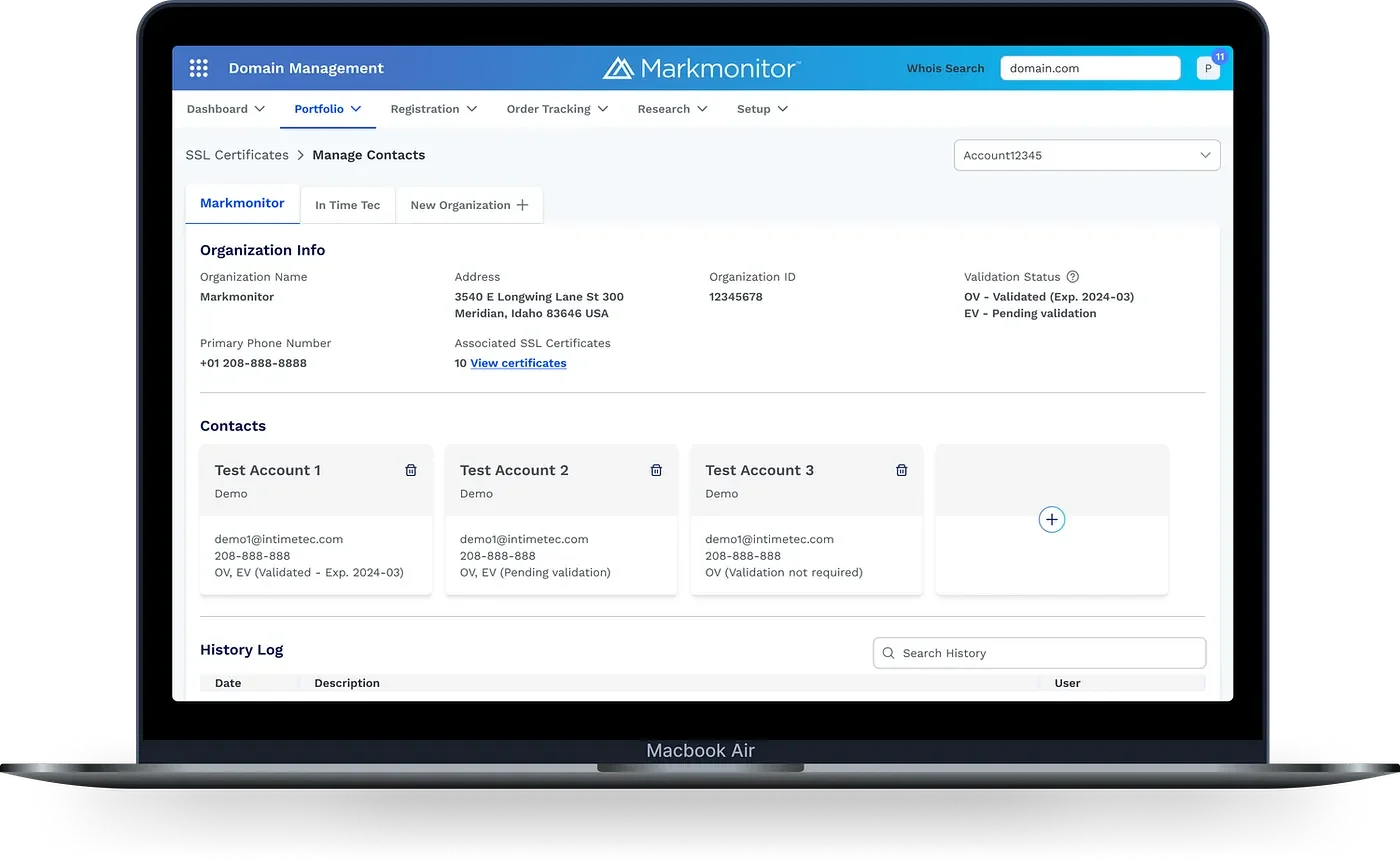Screen dimensions: 1400x865
Task: Click the Domain Management title
Action: point(306,68)
